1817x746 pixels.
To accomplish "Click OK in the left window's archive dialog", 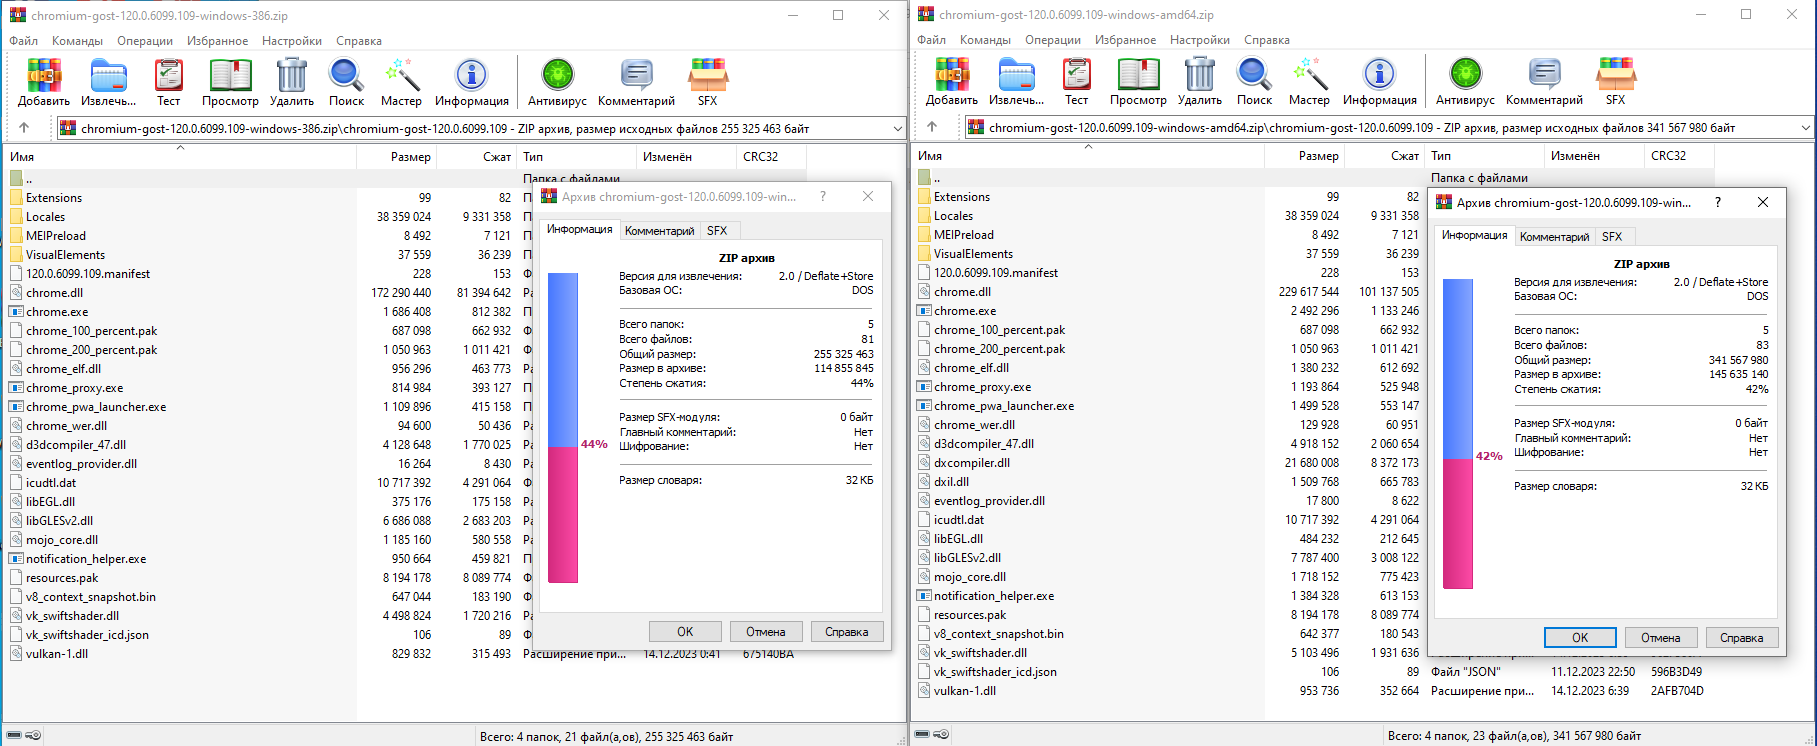I will [685, 631].
